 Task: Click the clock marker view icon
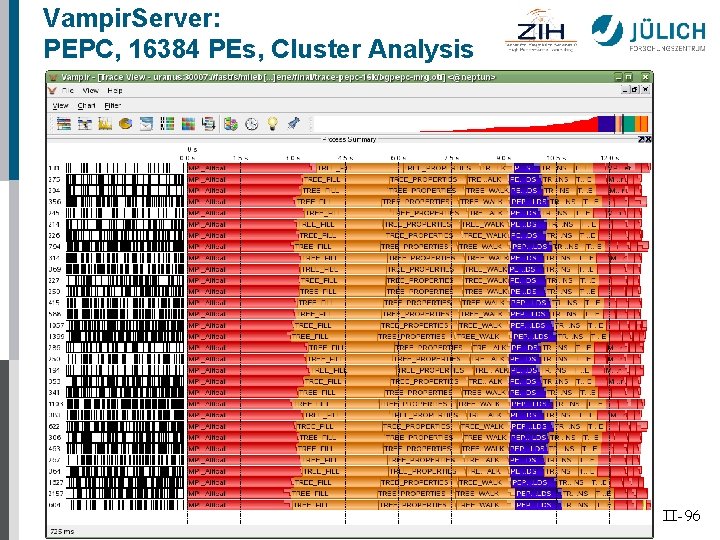[x=252, y=124]
